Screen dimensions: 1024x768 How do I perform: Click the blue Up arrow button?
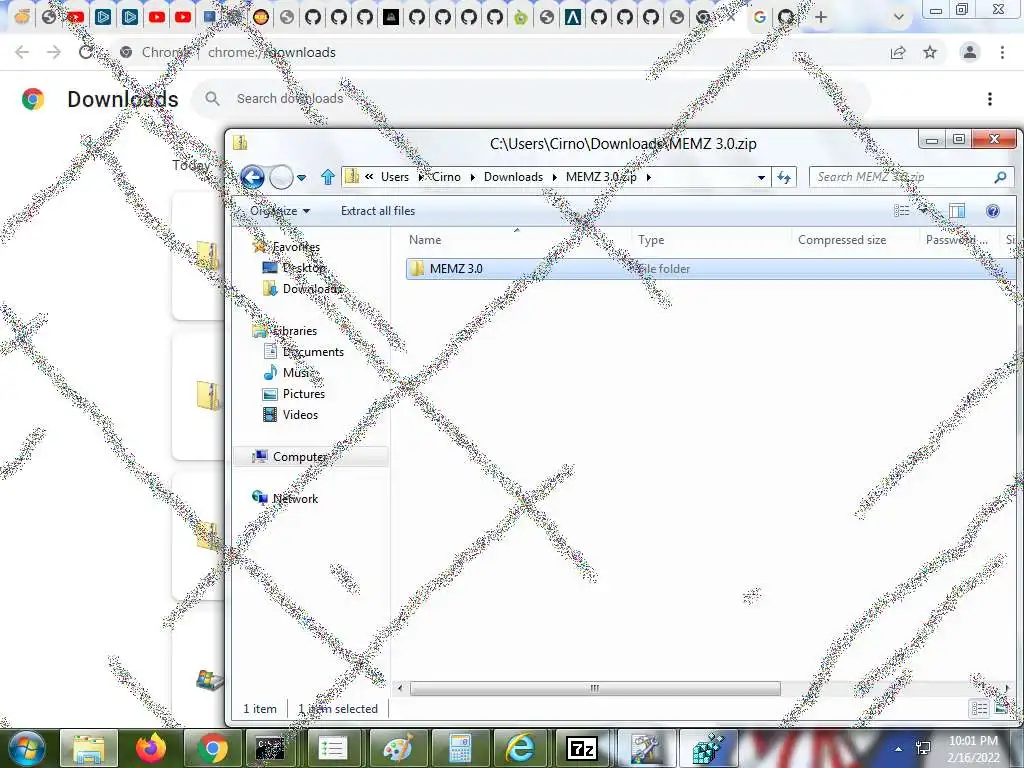click(328, 177)
